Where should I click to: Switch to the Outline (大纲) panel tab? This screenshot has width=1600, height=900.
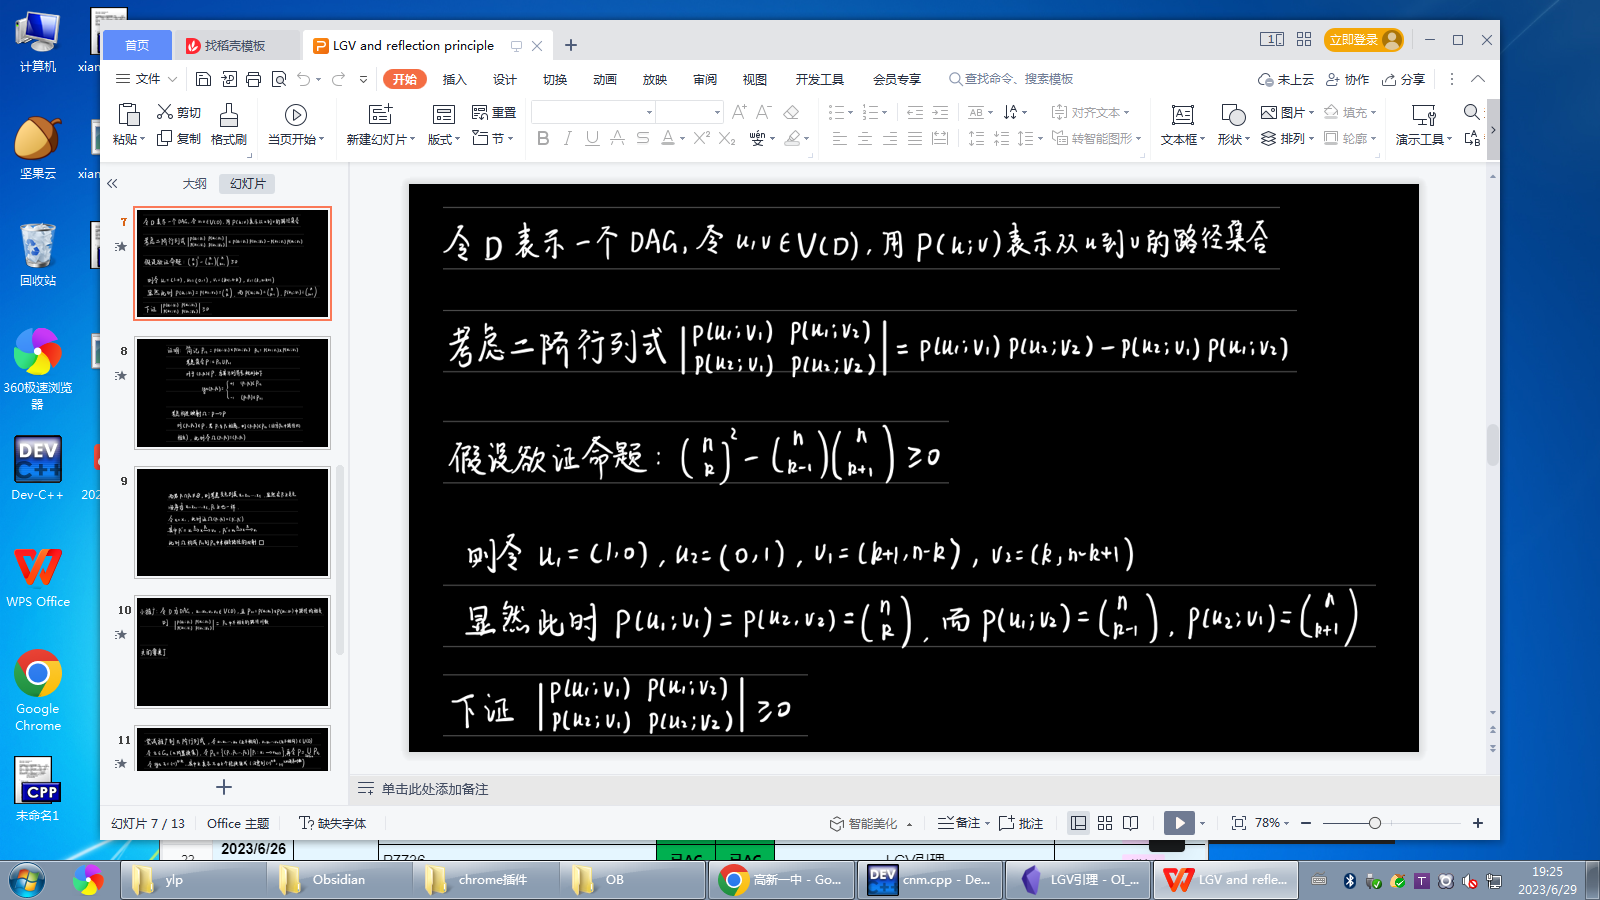195,183
